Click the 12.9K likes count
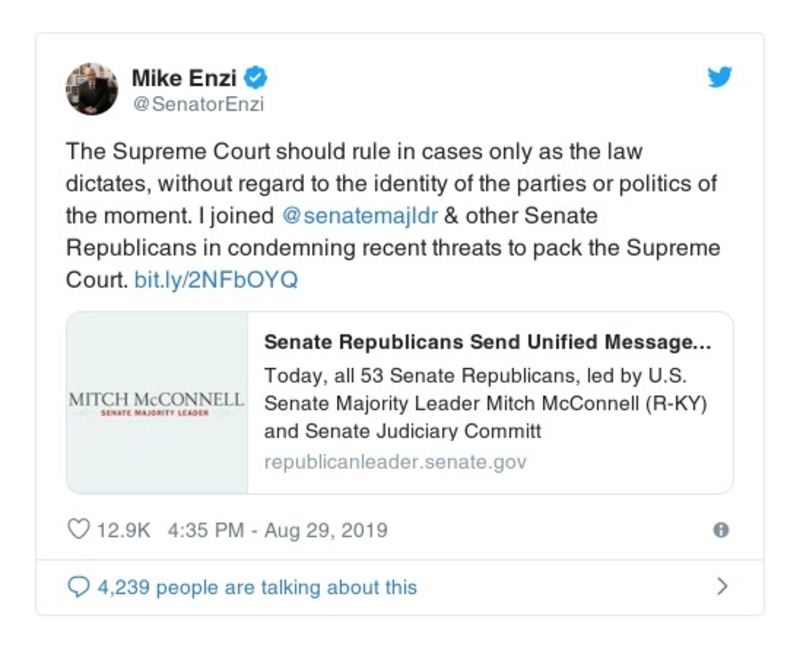The image size is (800, 654). click(x=123, y=530)
